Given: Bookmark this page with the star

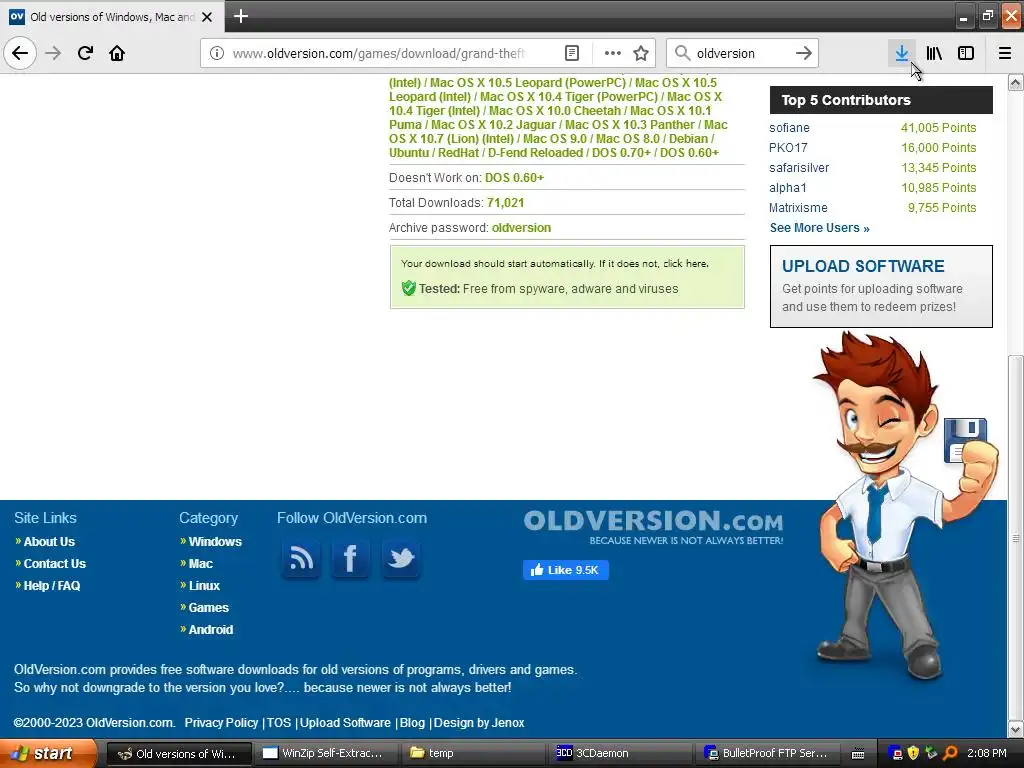Looking at the screenshot, I should pos(641,53).
